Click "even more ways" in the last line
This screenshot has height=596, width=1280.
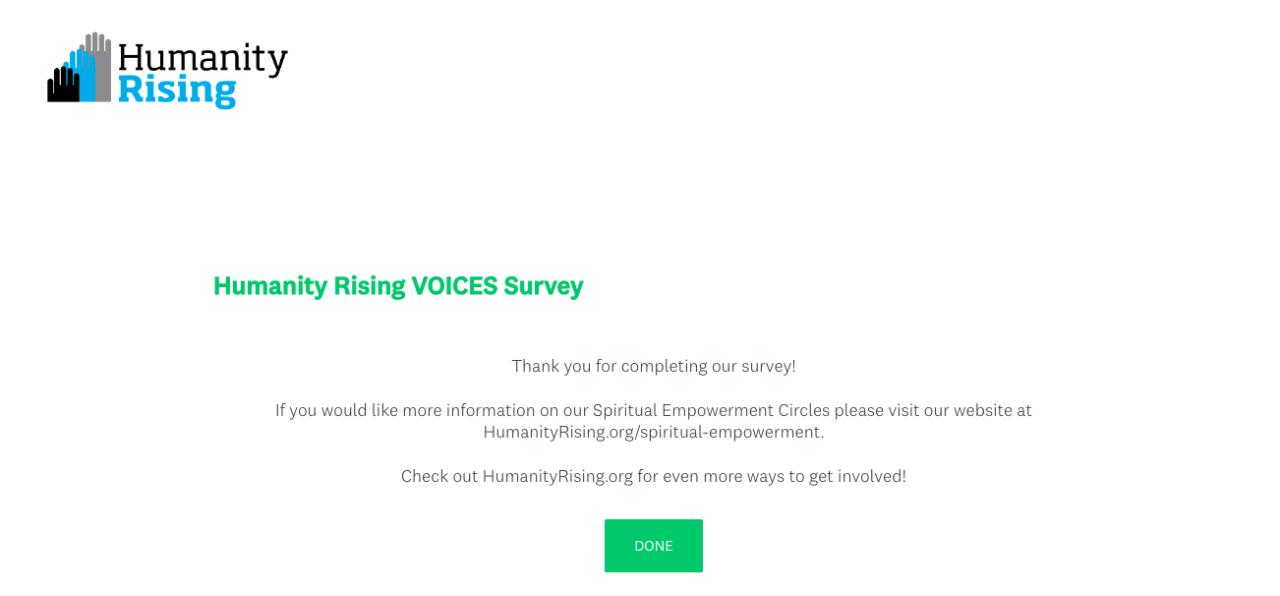tap(723, 476)
